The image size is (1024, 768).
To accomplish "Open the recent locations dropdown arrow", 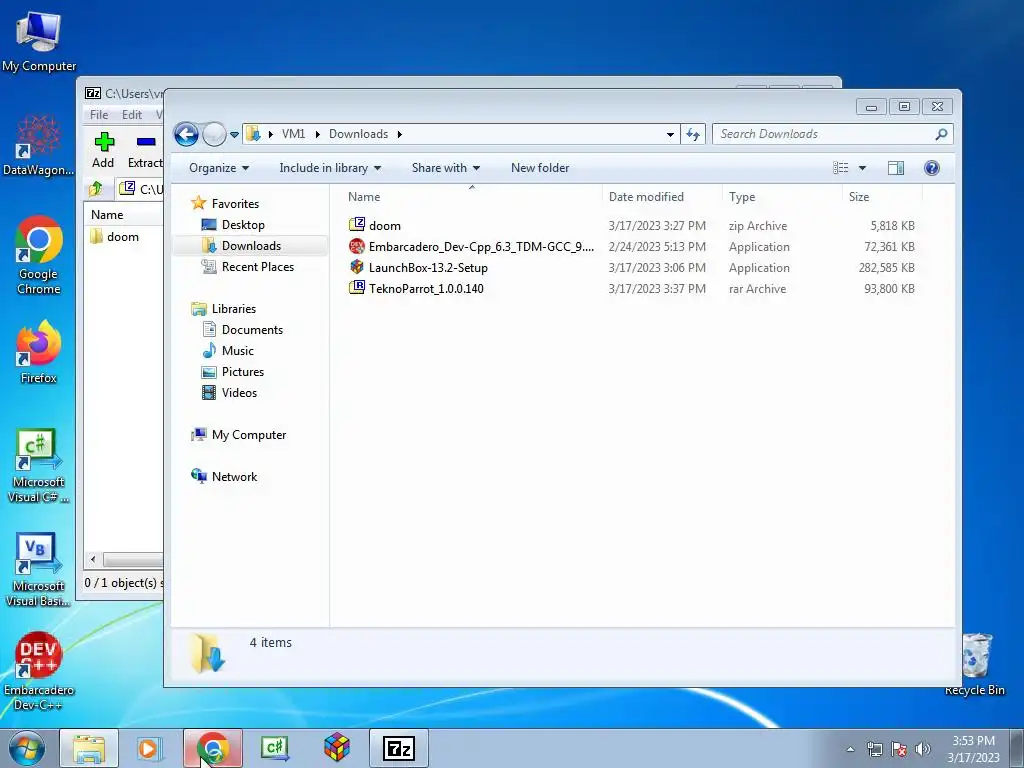I will click(234, 135).
